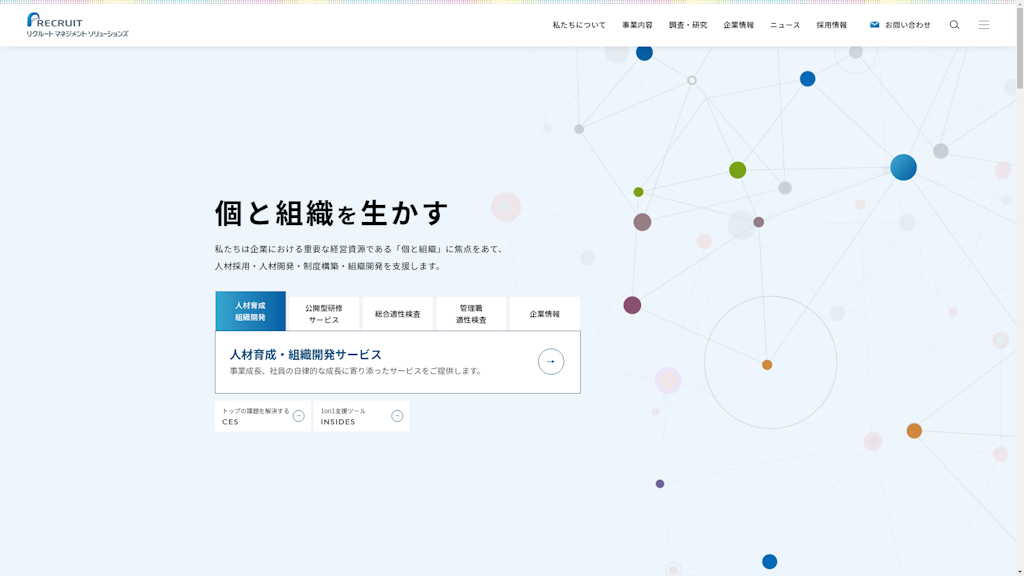Click the large circular arrow in service panel
1024x576 pixels.
tap(551, 362)
